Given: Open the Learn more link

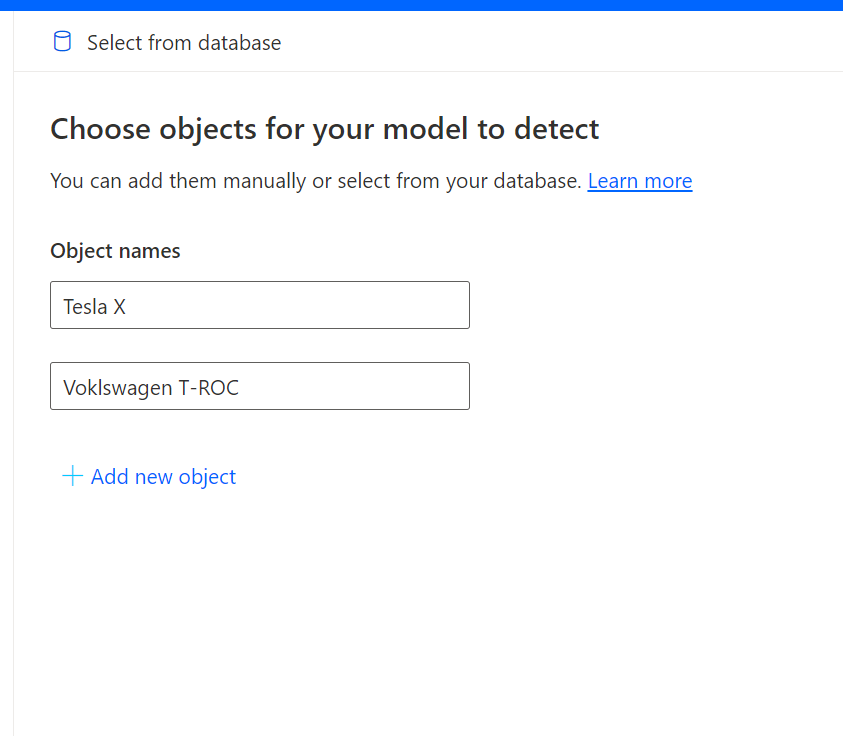Looking at the screenshot, I should click(x=640, y=181).
